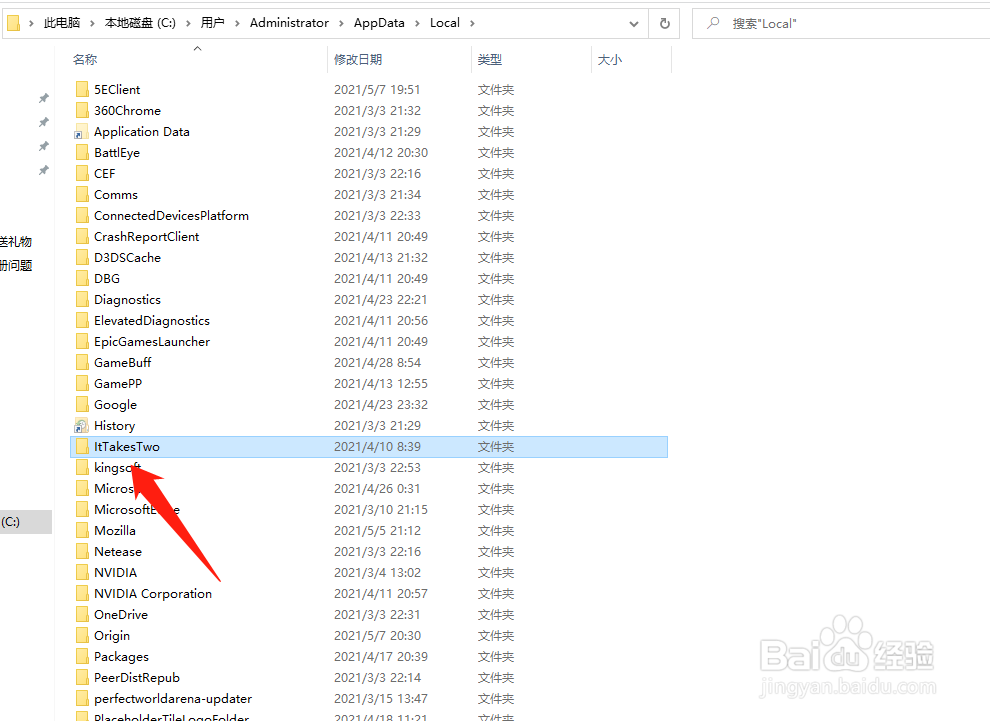Viewport: 990px width, 721px height.
Task: Navigate to Administrator in the breadcrumb
Action: pos(289,23)
